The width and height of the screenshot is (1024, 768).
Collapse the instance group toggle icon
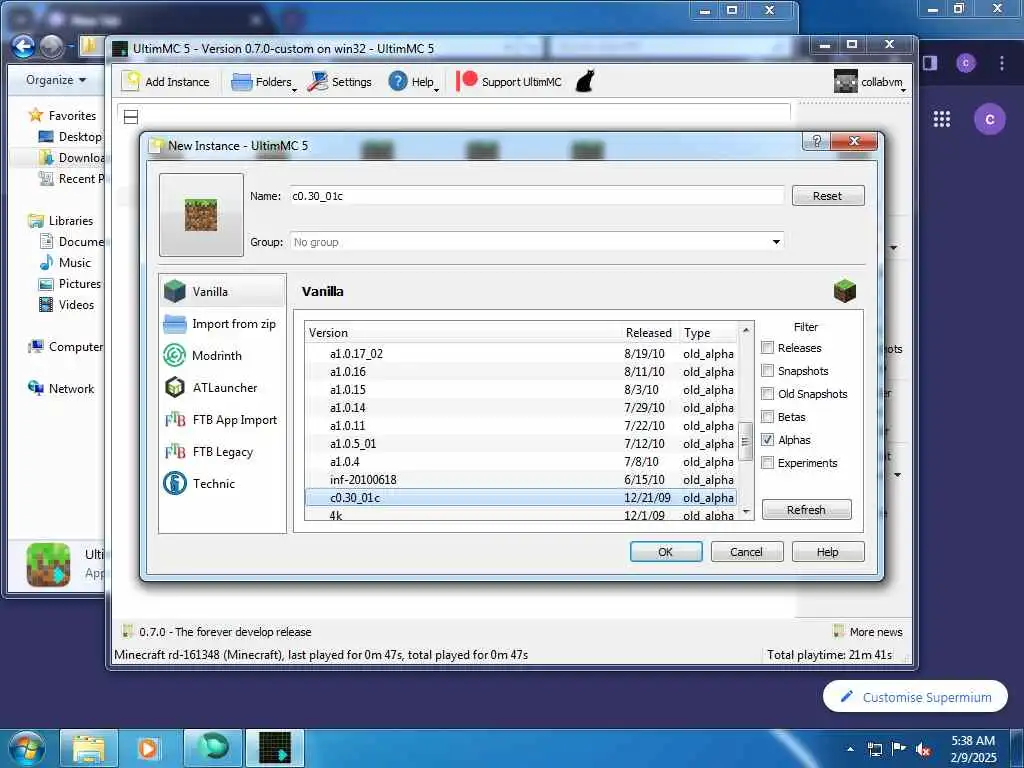tap(131, 116)
